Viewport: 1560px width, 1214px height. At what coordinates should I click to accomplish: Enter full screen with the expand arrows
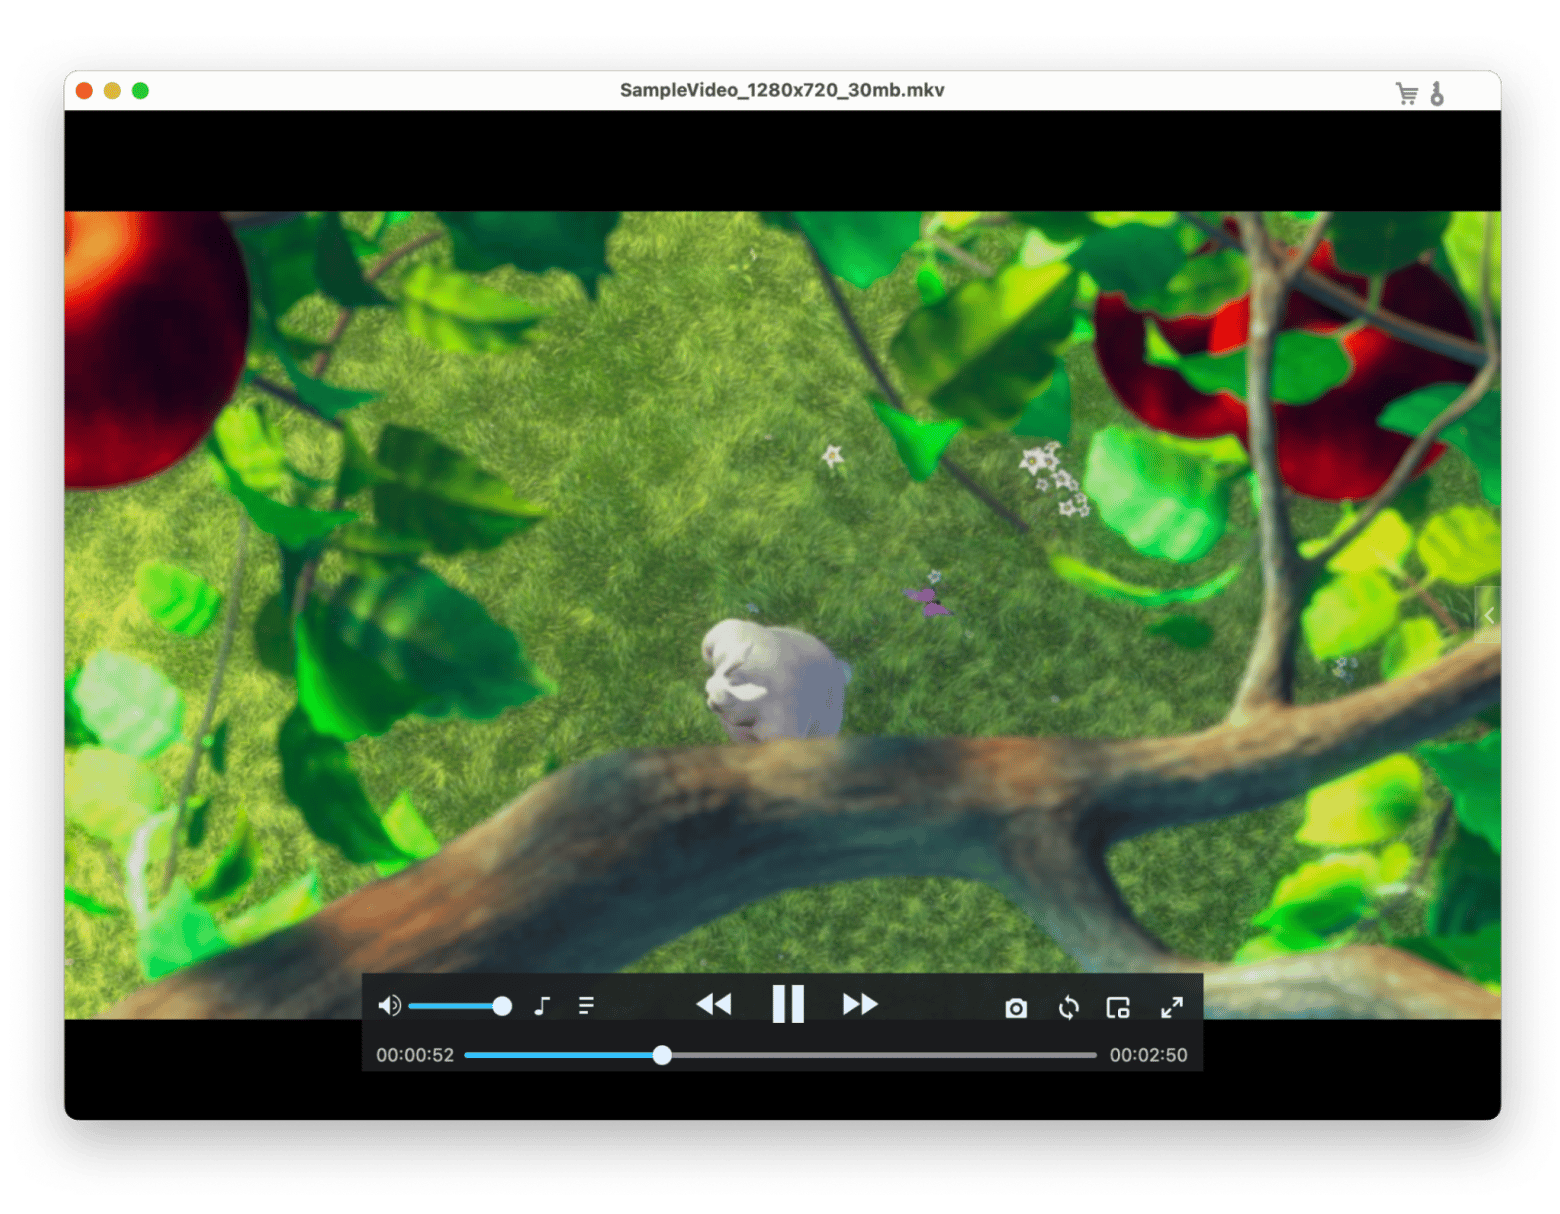click(x=1172, y=1007)
